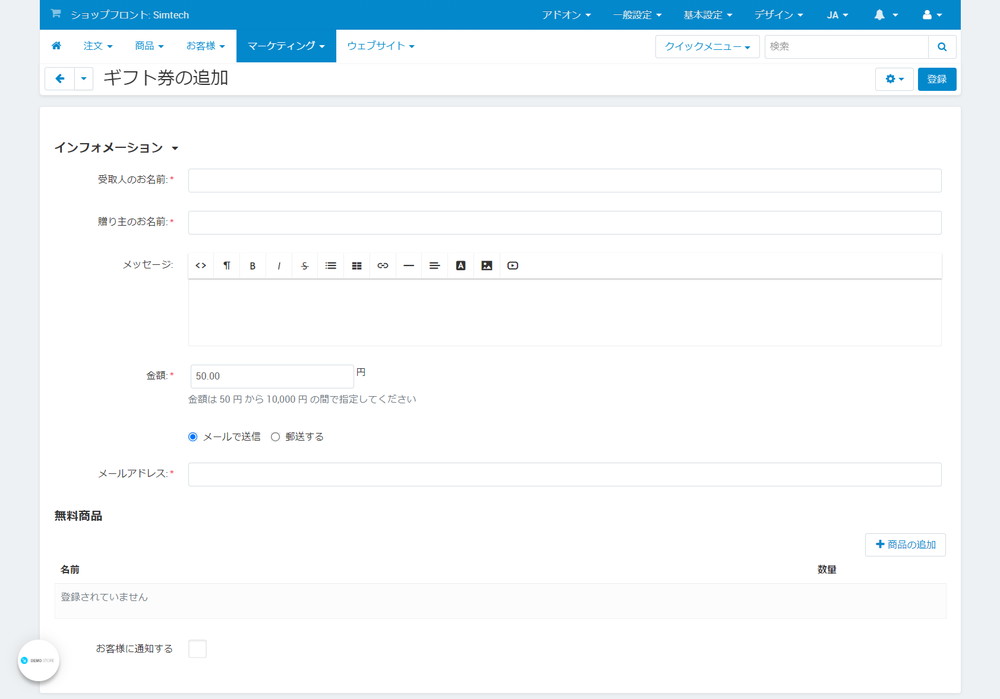The height and width of the screenshot is (699, 1000).
Task: Click the 数量 column header
Action: pyautogui.click(x=827, y=570)
